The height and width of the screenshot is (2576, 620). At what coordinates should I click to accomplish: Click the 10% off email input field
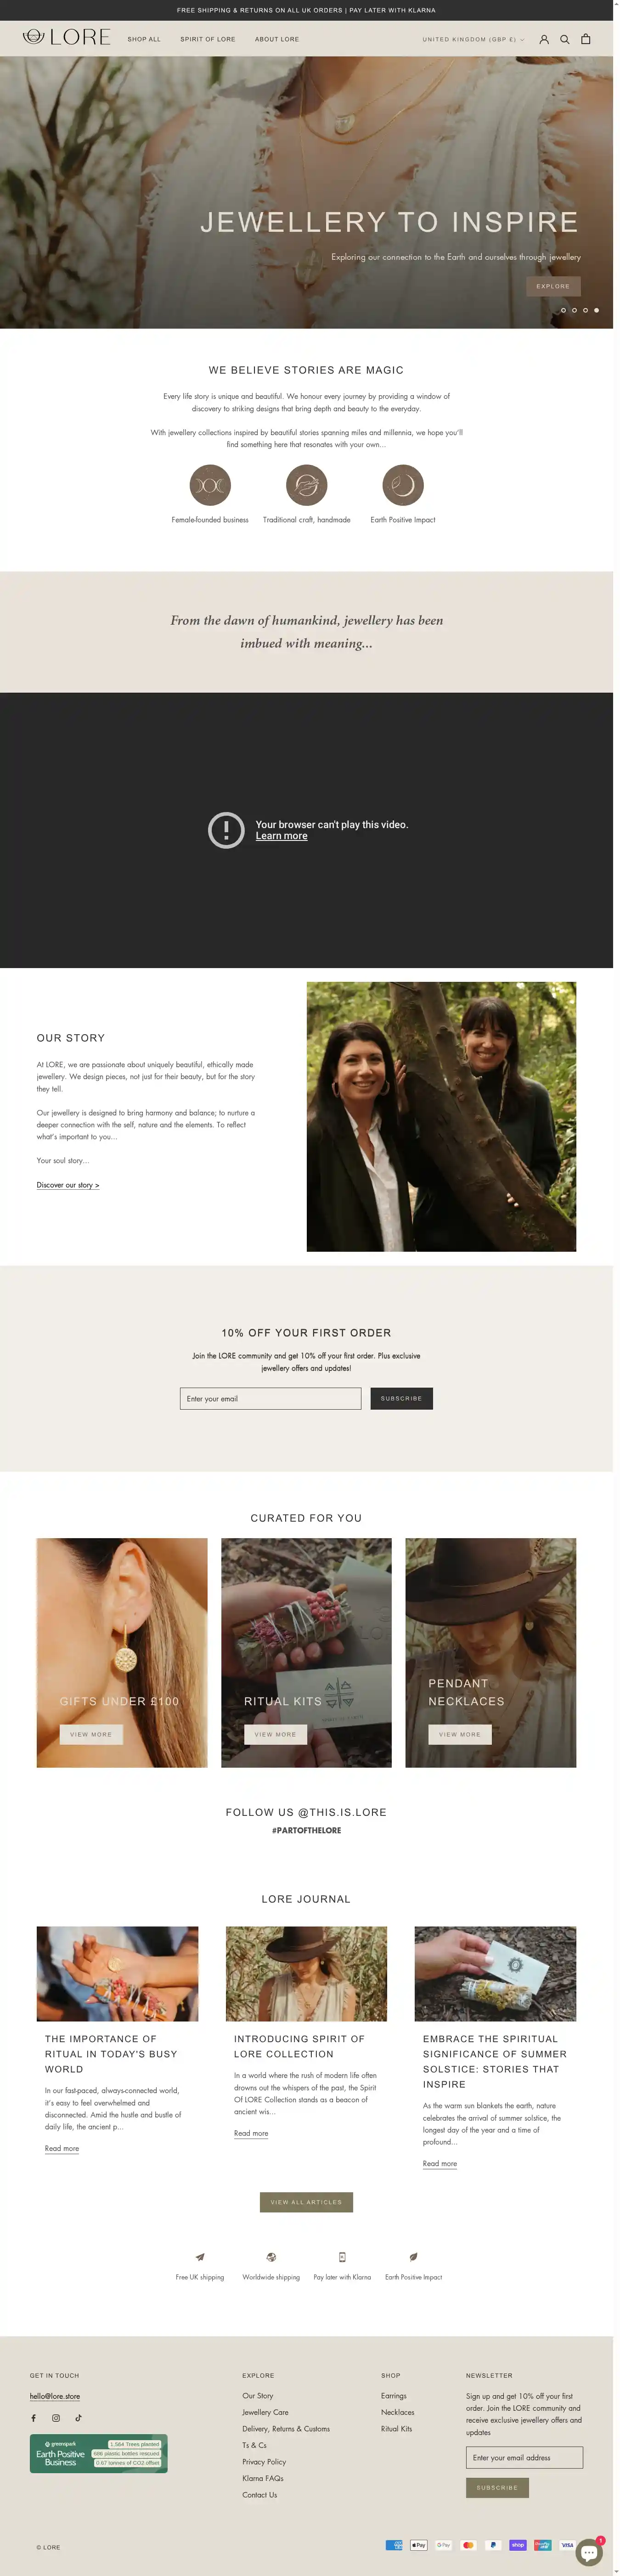[x=270, y=1398]
